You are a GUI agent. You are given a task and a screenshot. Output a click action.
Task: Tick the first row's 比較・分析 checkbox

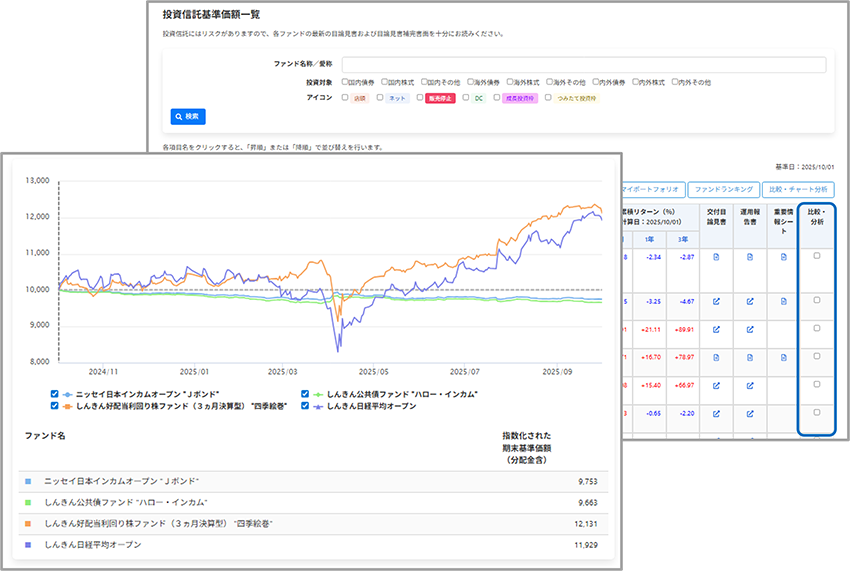point(817,257)
